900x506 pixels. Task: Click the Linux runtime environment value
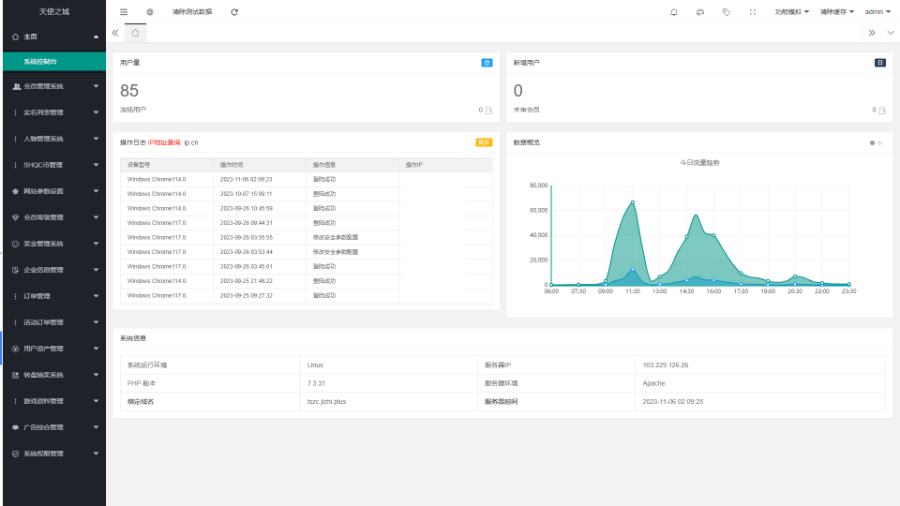(x=315, y=365)
